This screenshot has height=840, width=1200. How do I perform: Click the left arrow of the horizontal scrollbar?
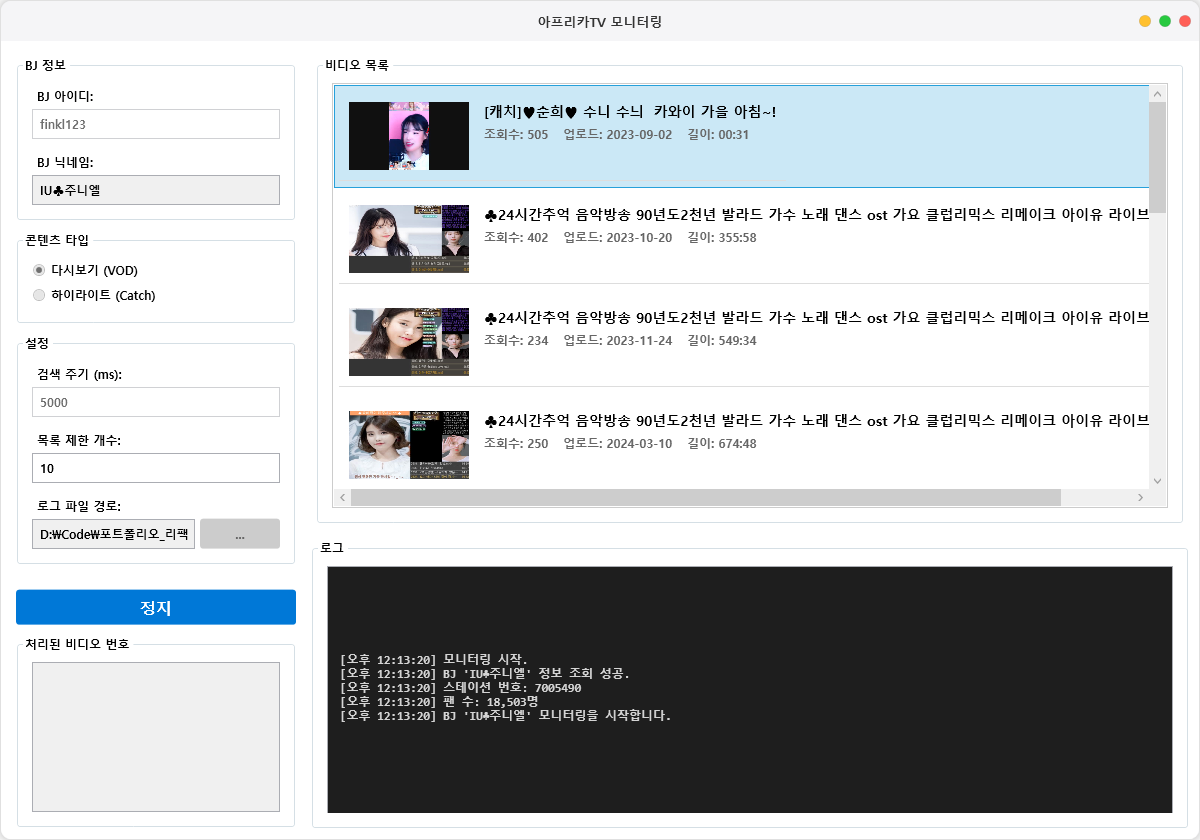click(x=341, y=497)
